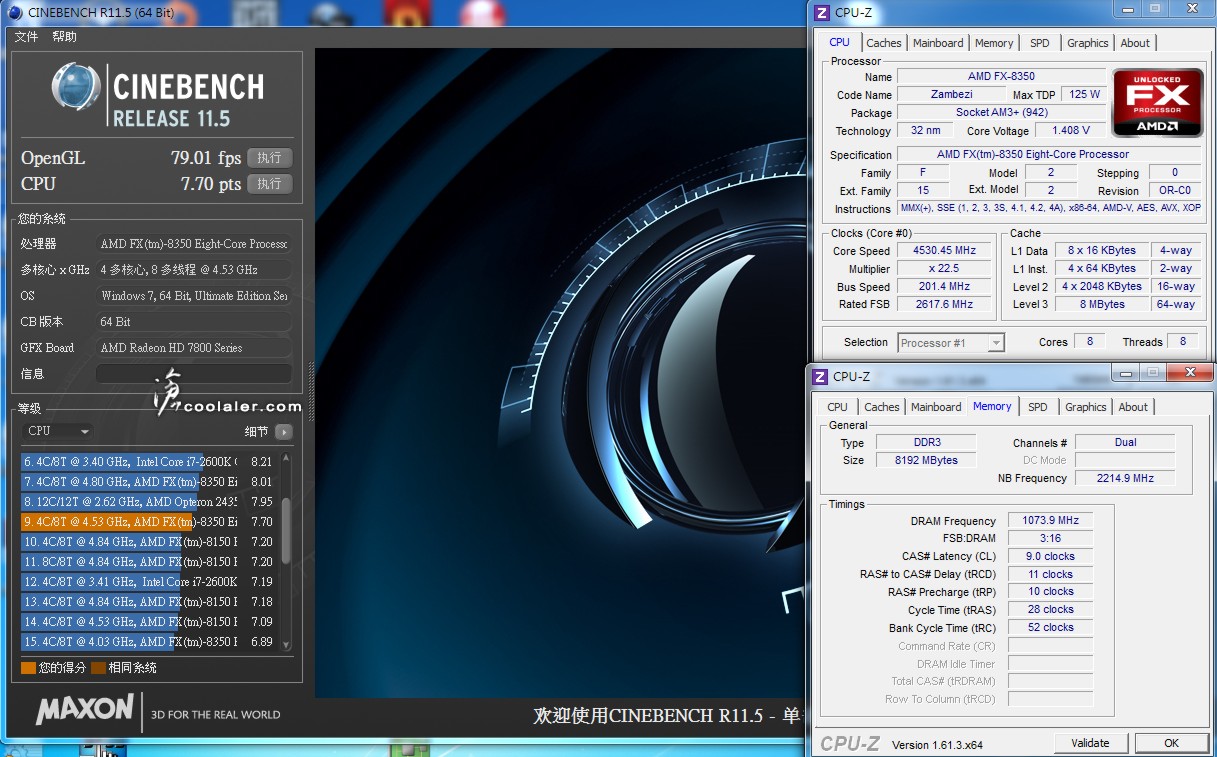Switch to Mainboard tab in lower CPU-Z window
The width and height of the screenshot is (1217, 757).
936,407
